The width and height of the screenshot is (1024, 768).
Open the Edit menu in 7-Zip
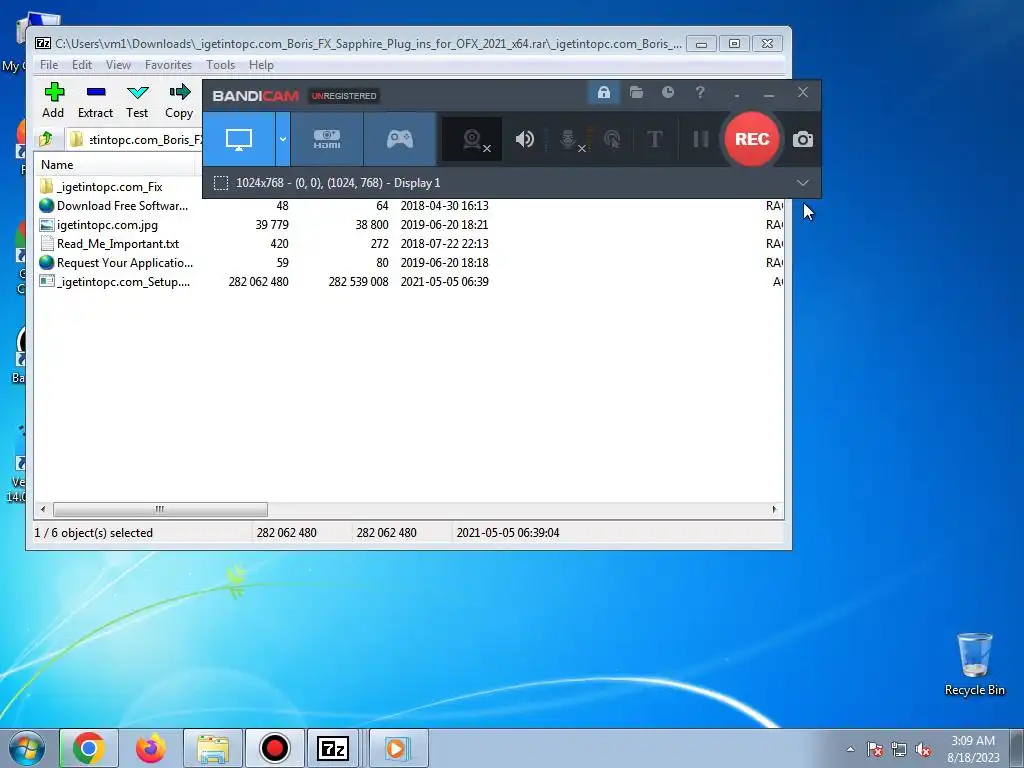click(82, 65)
